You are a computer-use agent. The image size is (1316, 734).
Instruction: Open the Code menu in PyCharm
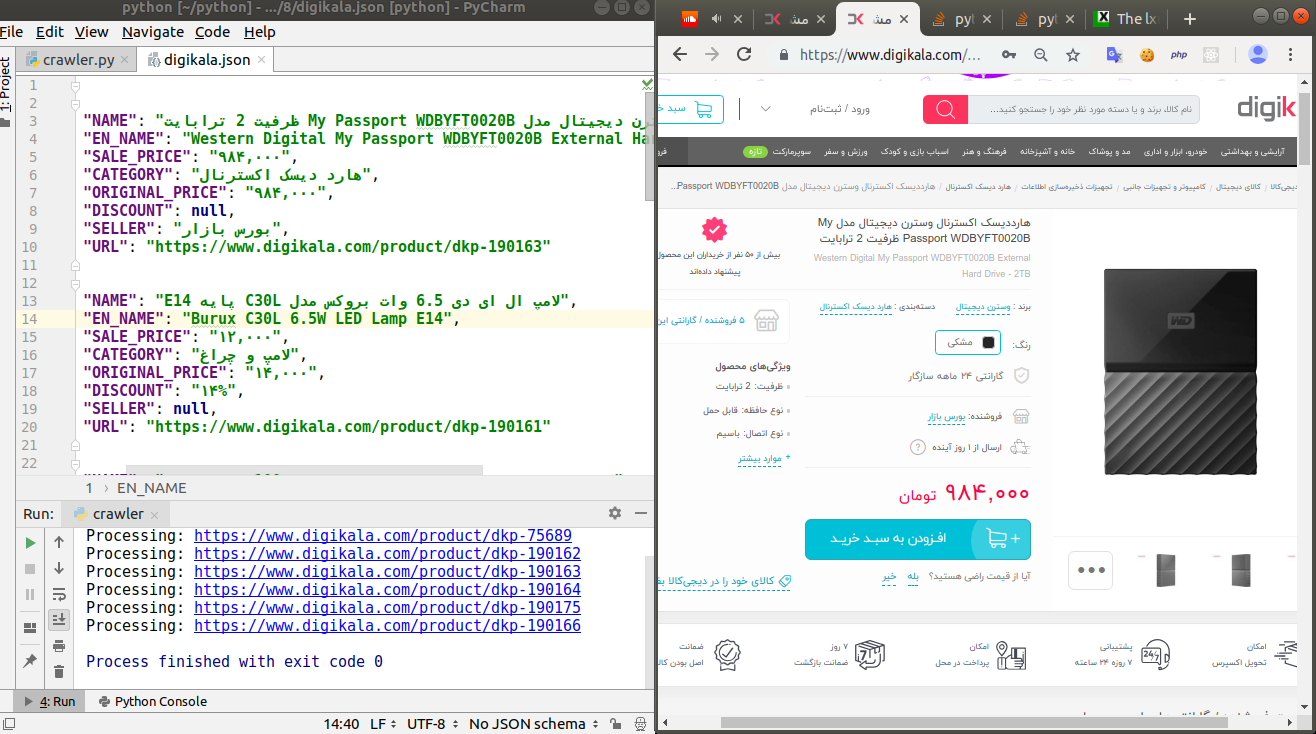(x=212, y=32)
